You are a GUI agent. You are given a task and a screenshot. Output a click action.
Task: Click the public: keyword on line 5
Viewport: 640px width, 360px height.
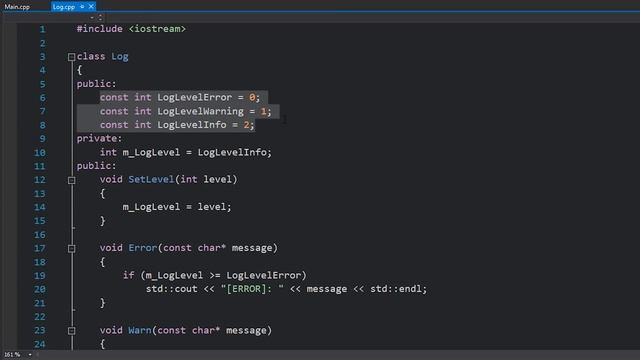pos(96,84)
